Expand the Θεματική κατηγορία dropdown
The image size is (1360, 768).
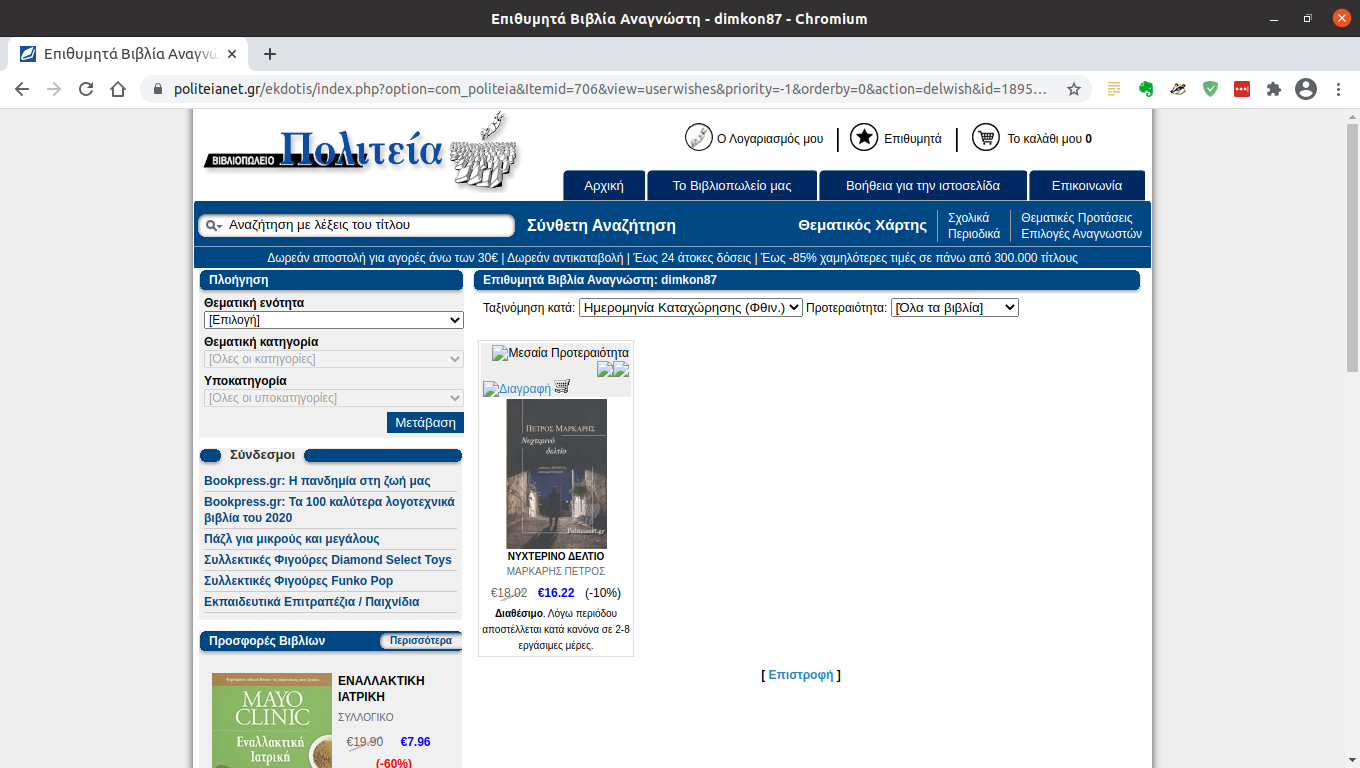click(334, 359)
